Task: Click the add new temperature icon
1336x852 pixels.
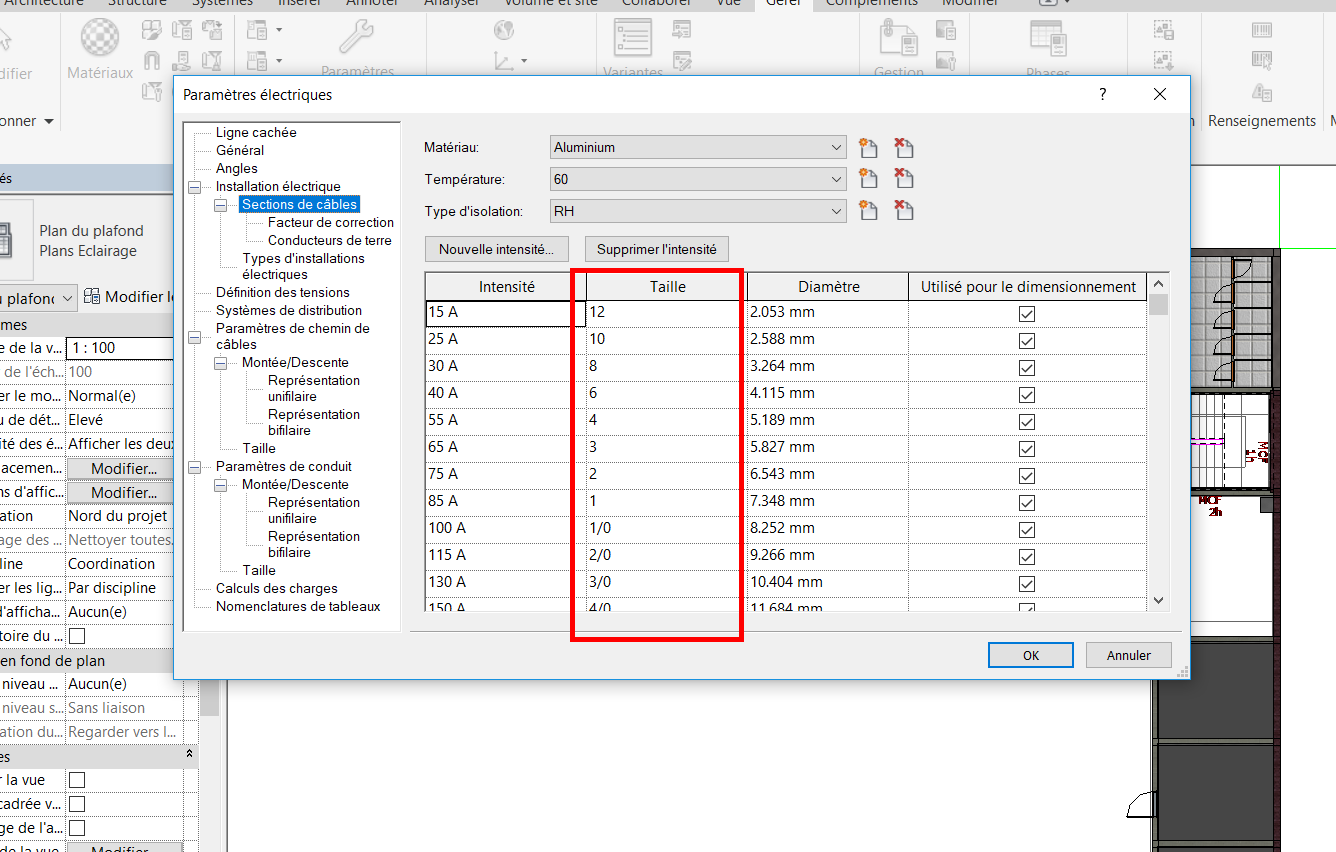Action: coord(868,179)
